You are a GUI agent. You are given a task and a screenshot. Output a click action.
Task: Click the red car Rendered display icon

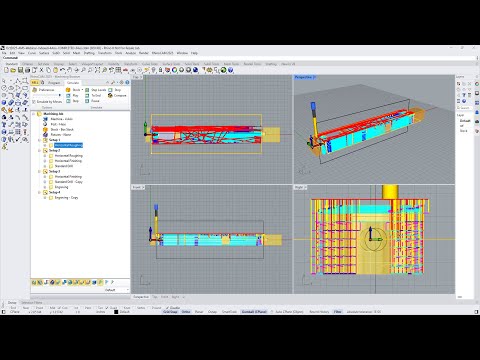coord(125,70)
